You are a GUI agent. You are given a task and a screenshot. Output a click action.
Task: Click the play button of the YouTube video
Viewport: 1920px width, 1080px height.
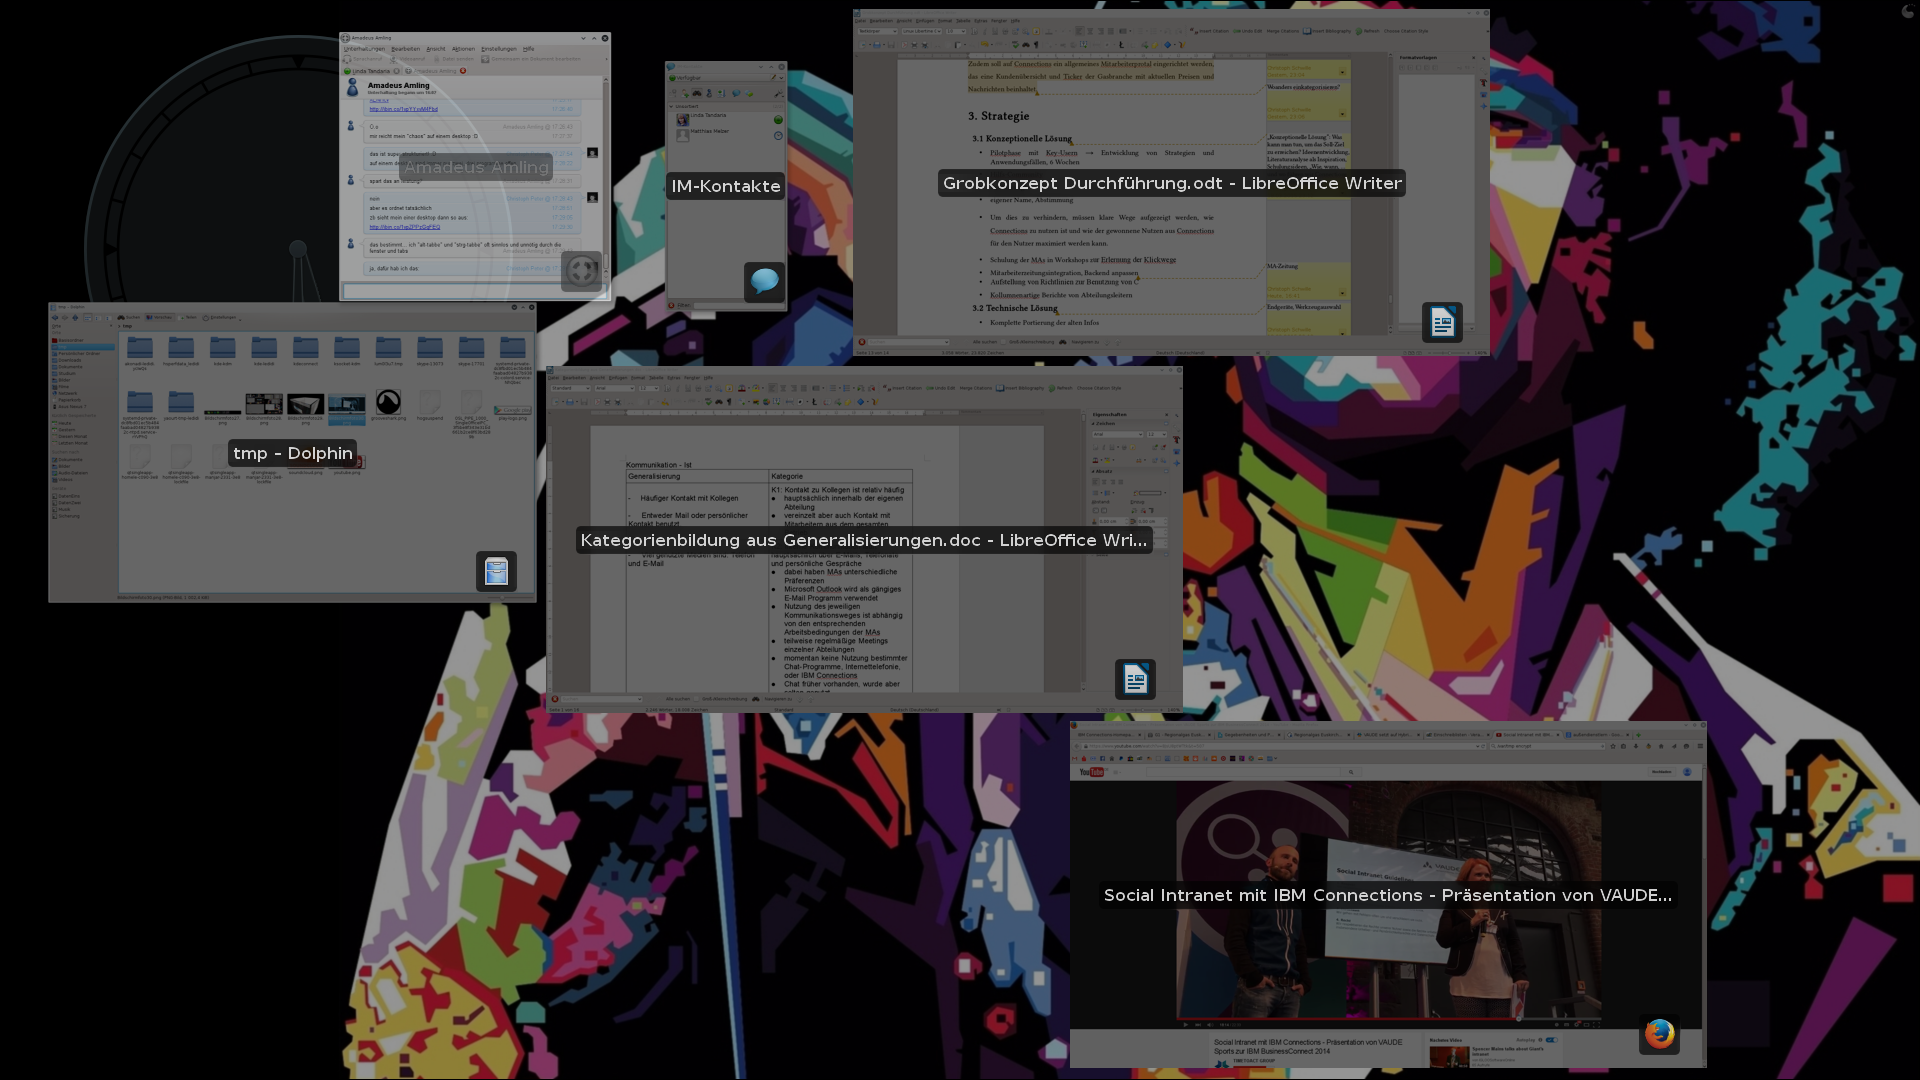tap(1185, 1025)
